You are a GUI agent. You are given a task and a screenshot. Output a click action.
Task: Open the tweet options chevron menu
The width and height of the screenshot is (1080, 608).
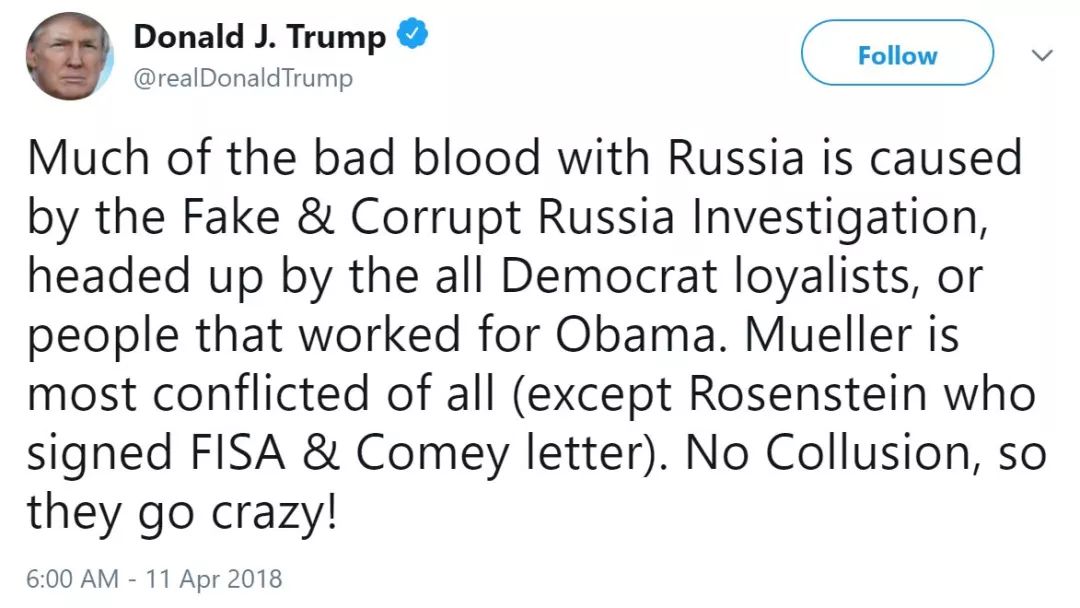tap(1042, 54)
